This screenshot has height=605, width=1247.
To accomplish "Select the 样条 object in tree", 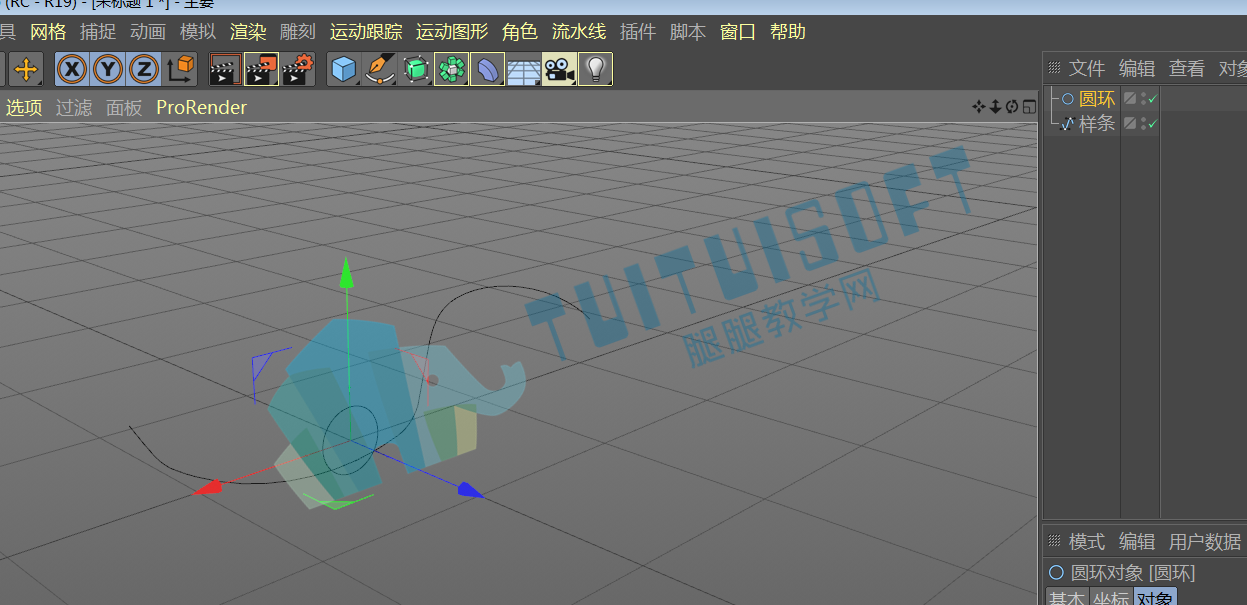I will [x=1097, y=123].
